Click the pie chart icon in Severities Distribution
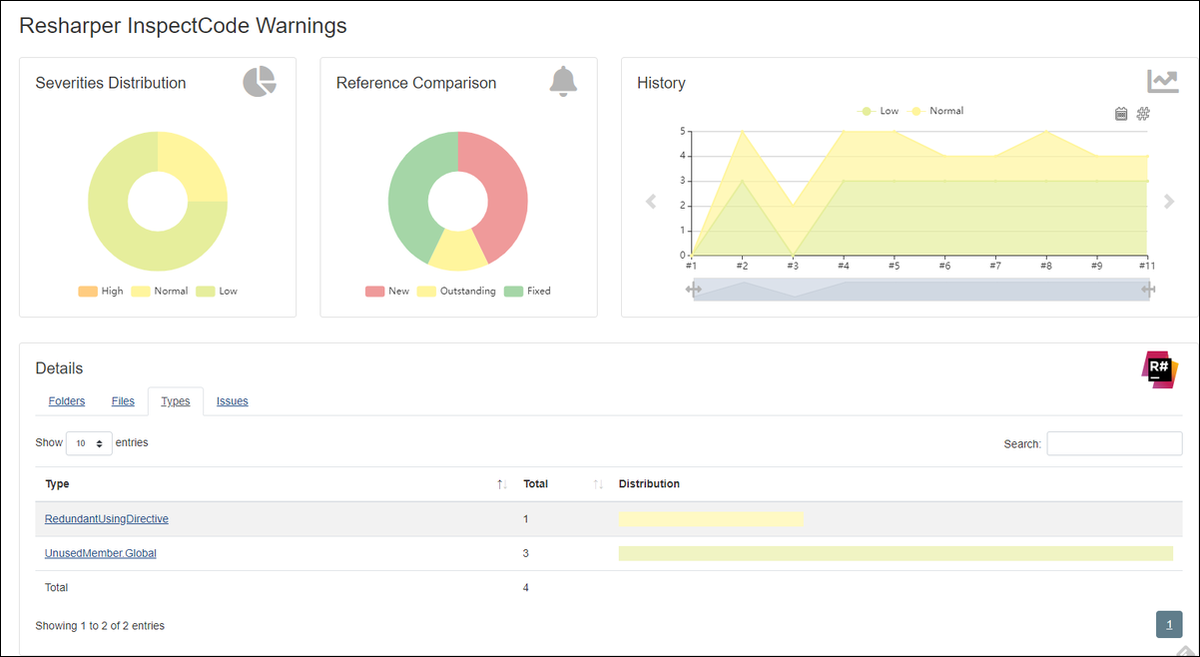This screenshot has width=1200, height=657. point(259,82)
